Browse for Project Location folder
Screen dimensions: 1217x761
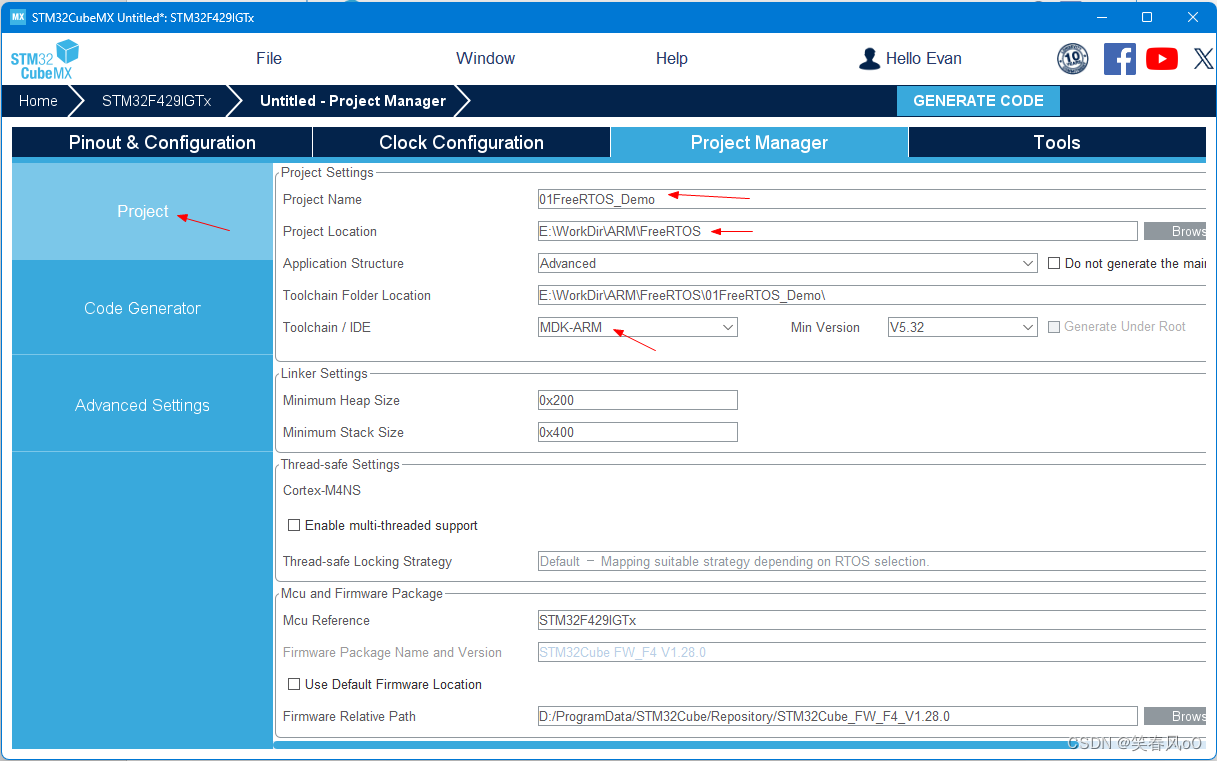point(1175,231)
